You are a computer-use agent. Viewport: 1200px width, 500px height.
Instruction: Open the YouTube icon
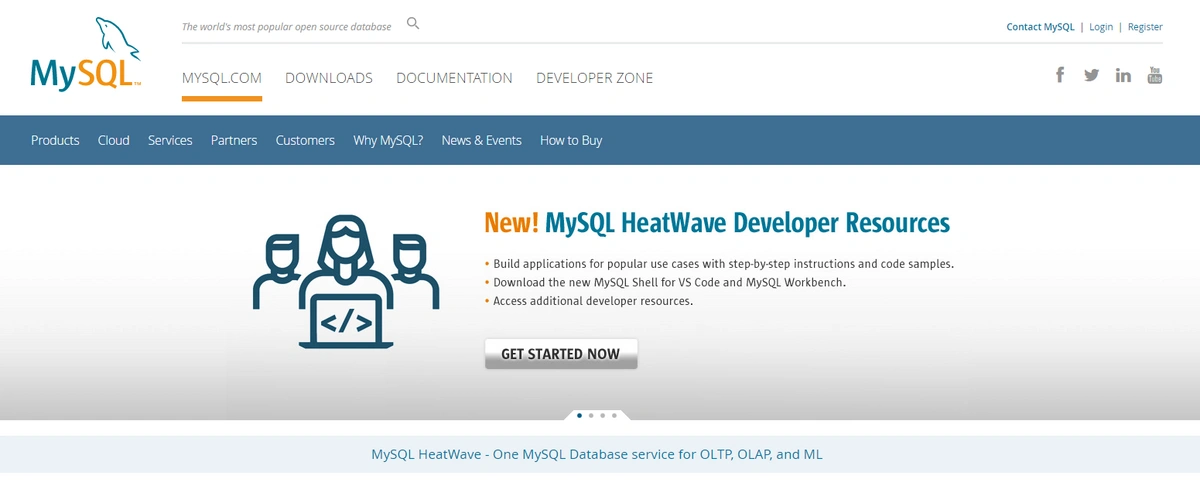pos(1155,75)
